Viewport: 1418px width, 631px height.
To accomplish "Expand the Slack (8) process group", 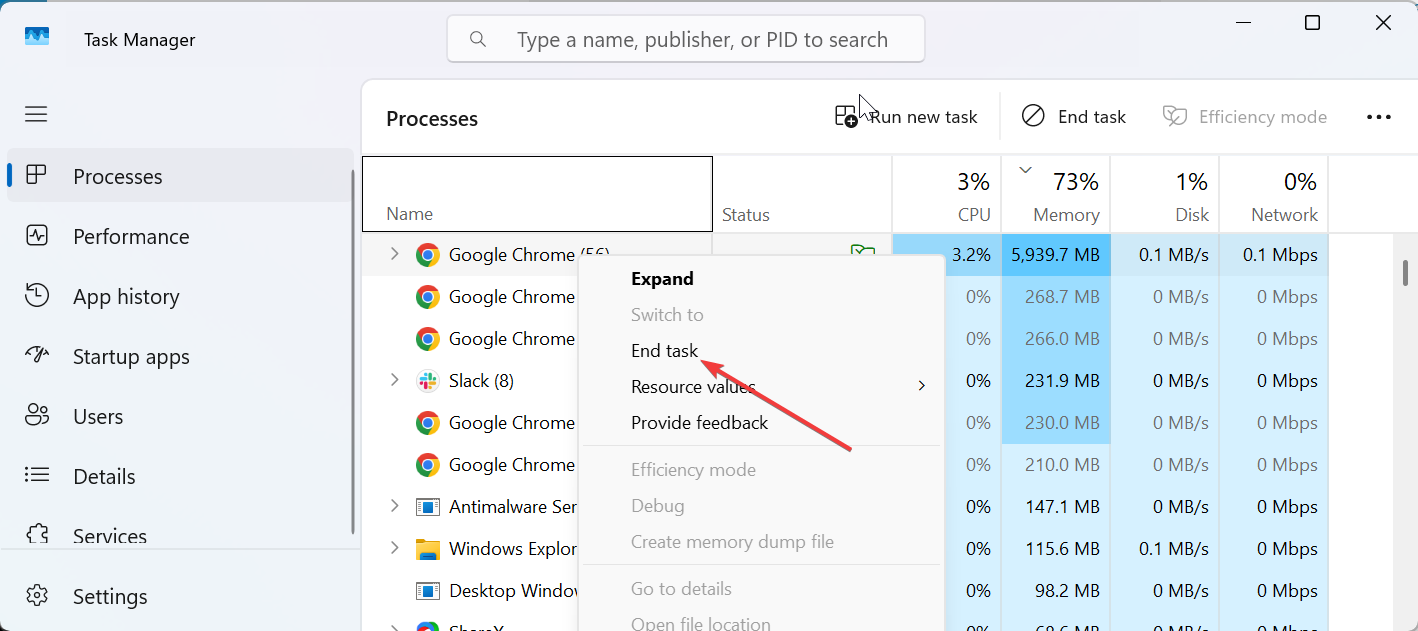I will coord(394,381).
